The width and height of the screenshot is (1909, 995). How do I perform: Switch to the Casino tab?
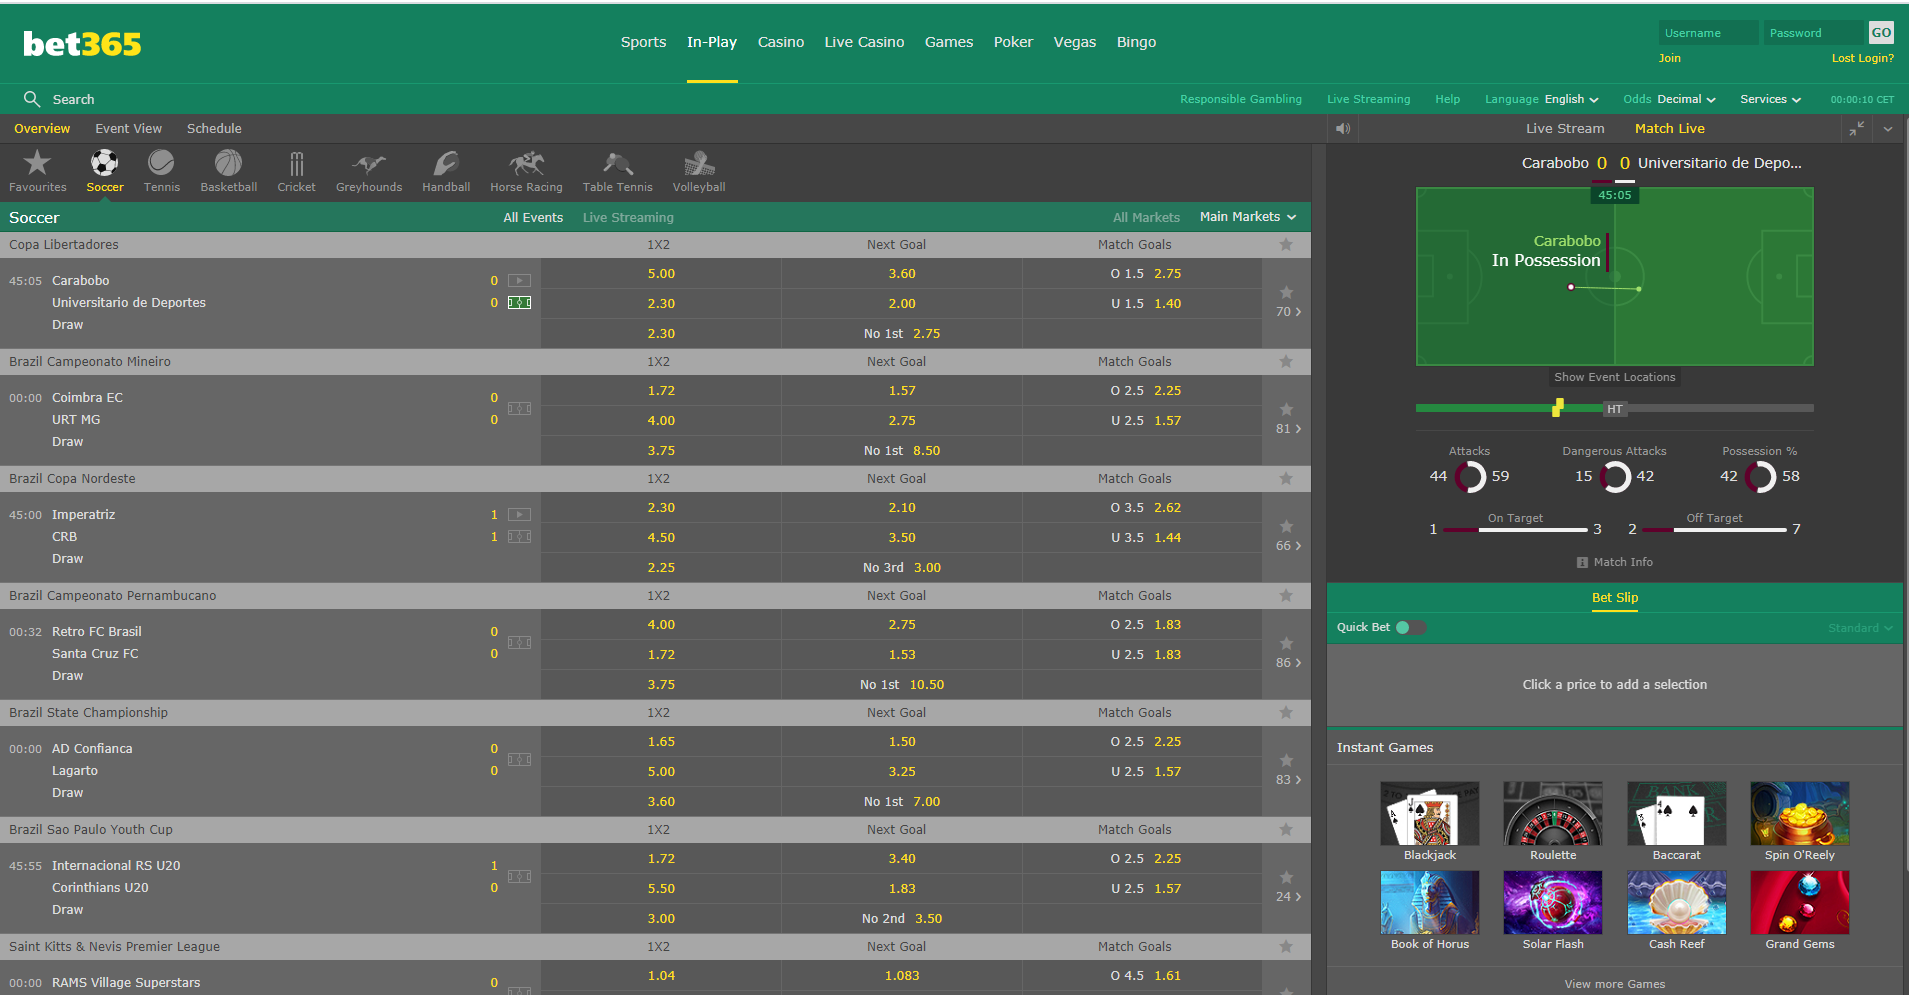[x=781, y=42]
